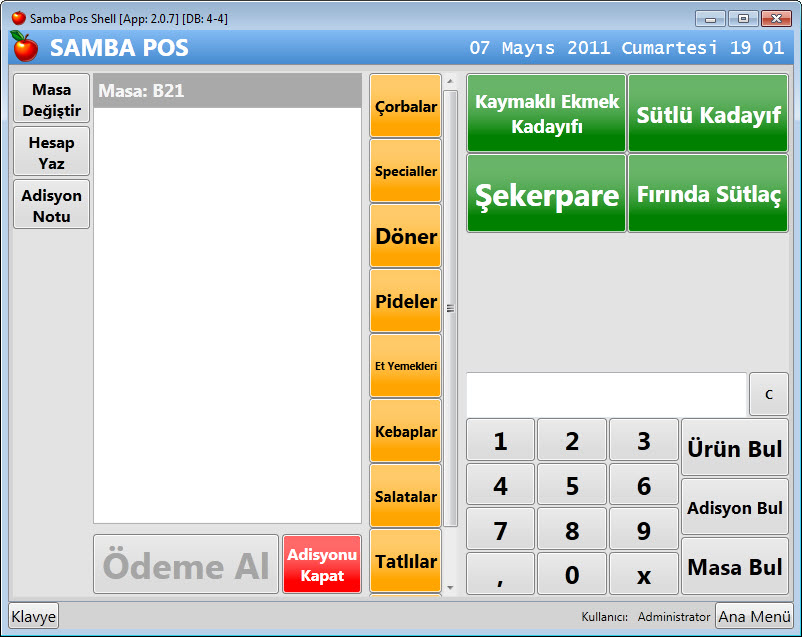Select the Pideler category
The width and height of the screenshot is (802, 637).
click(x=405, y=301)
